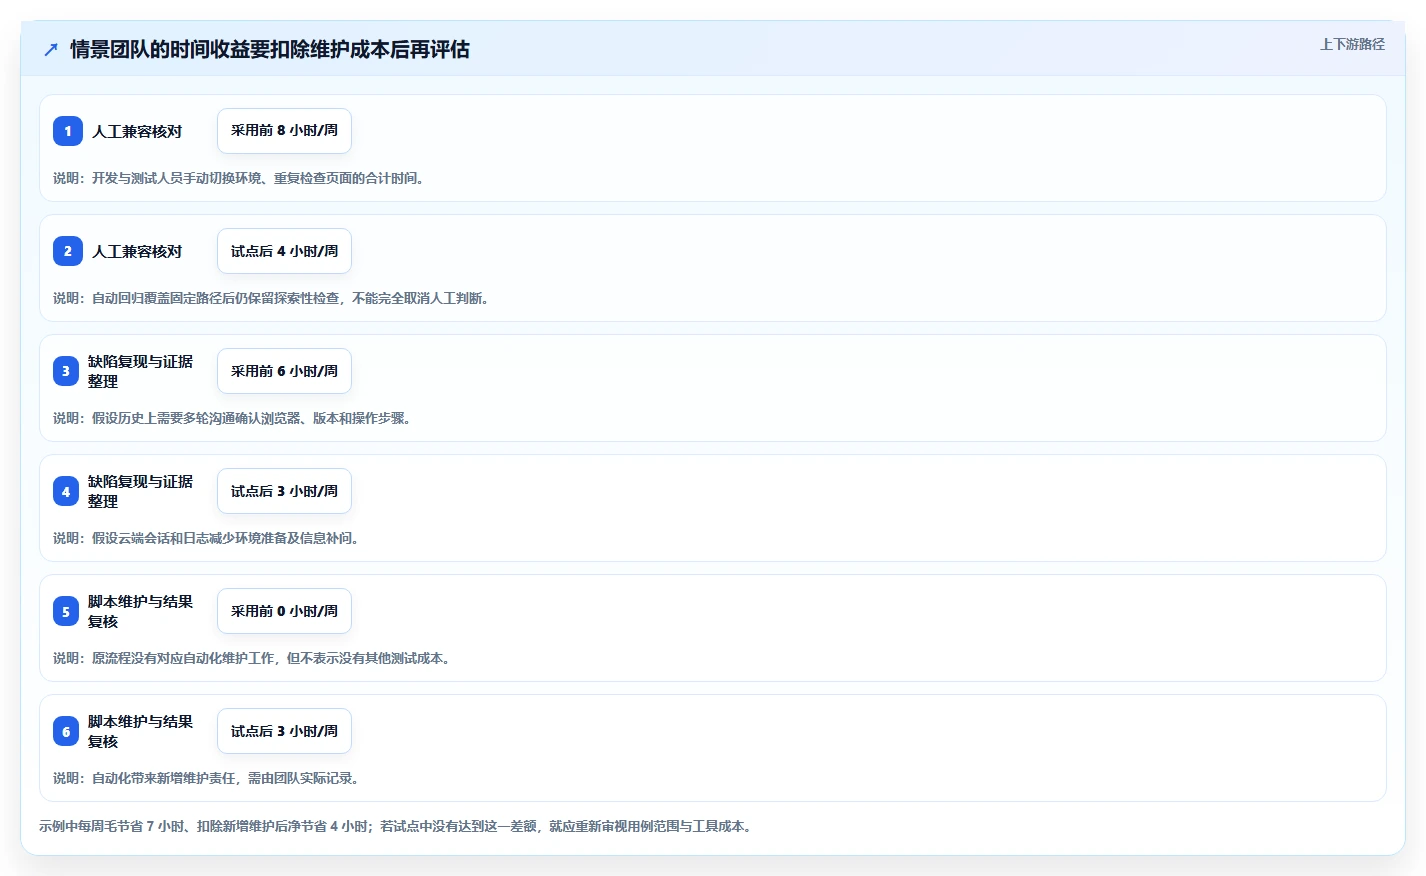Image resolution: width=1426 pixels, height=876 pixels.
Task: Click note about 多轮沟通确认浏览器
Action: [x=233, y=418]
